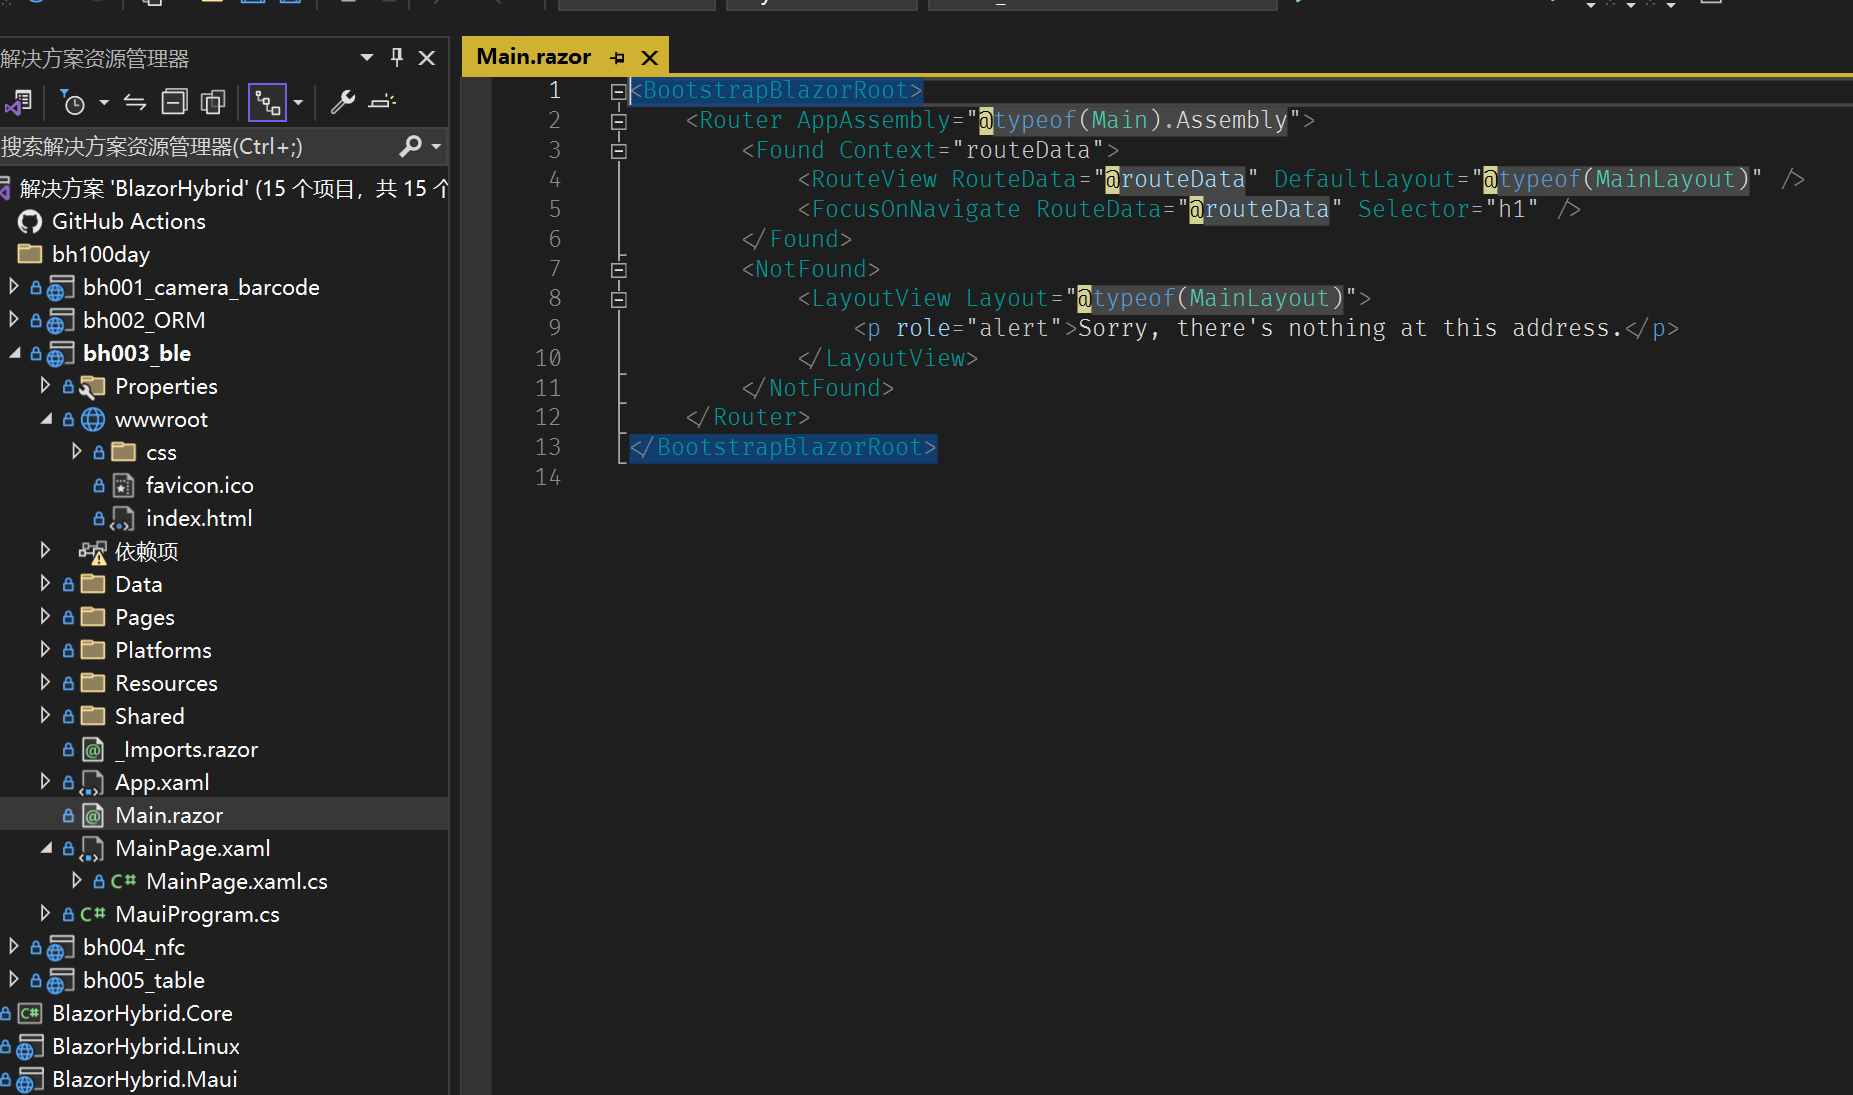Click the Collapse All icon in Solution Explorer
The width and height of the screenshot is (1853, 1095).
point(174,102)
